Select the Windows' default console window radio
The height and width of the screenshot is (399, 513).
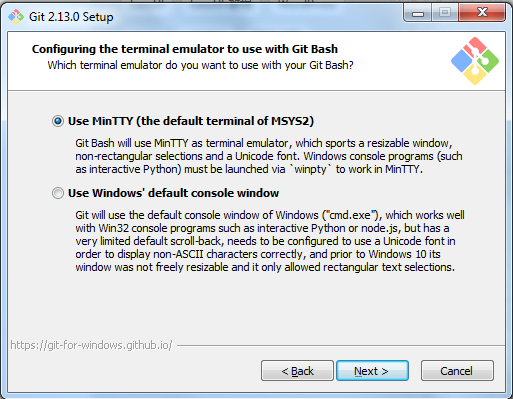click(x=58, y=193)
